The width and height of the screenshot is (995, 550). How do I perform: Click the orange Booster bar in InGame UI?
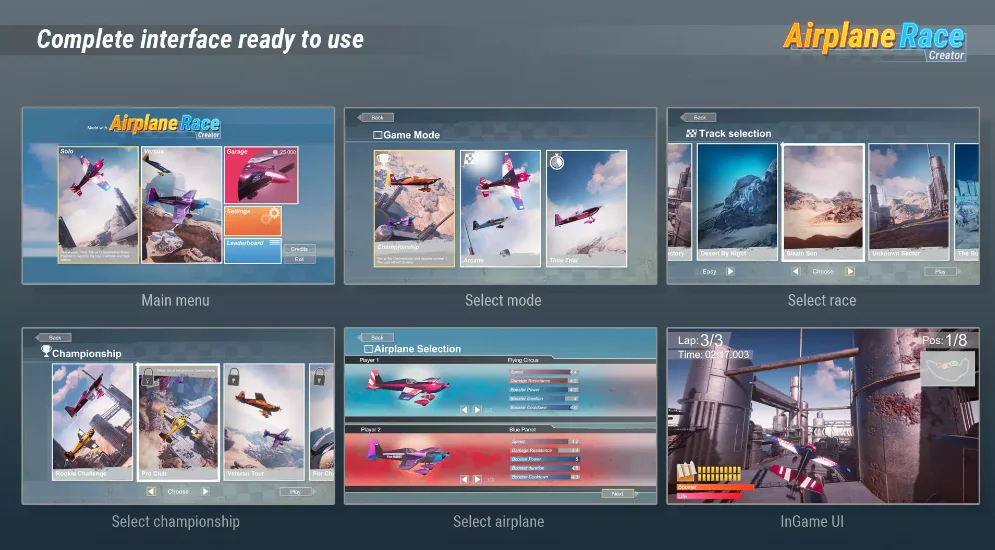click(716, 487)
